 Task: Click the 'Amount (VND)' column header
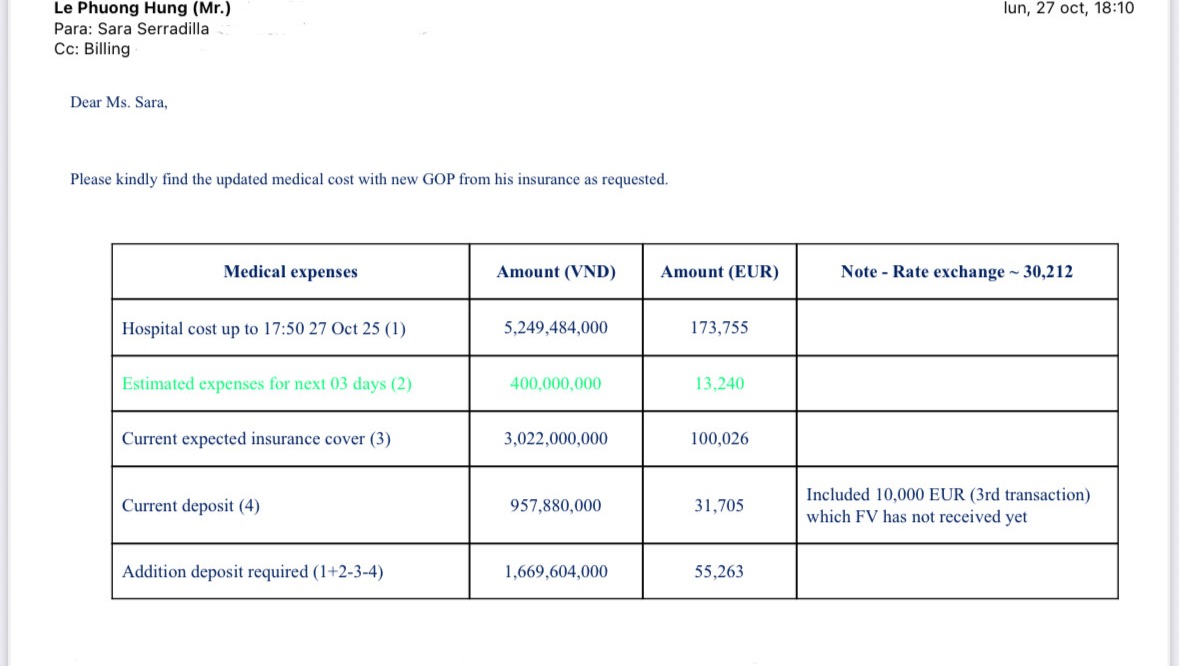[556, 272]
